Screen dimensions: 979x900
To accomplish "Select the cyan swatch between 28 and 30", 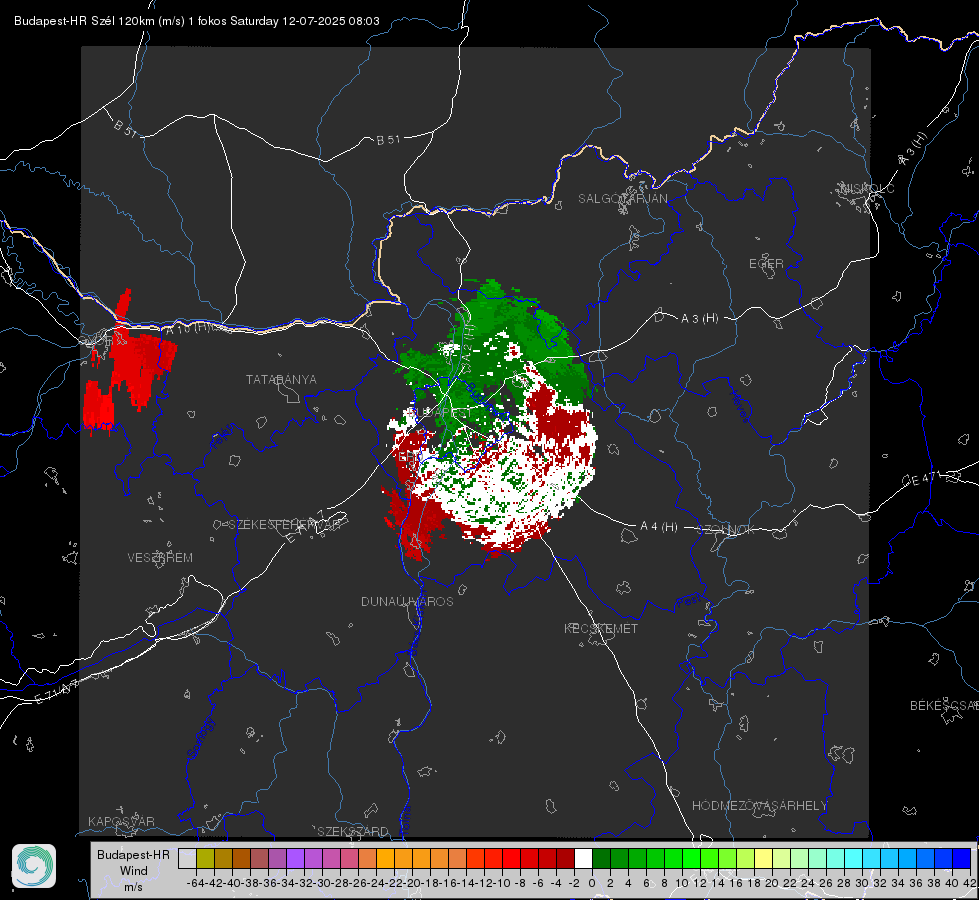I will 853,858.
